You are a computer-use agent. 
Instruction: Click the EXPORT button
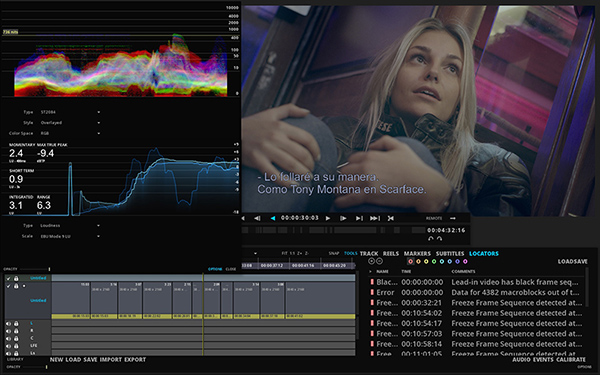[x=135, y=360]
